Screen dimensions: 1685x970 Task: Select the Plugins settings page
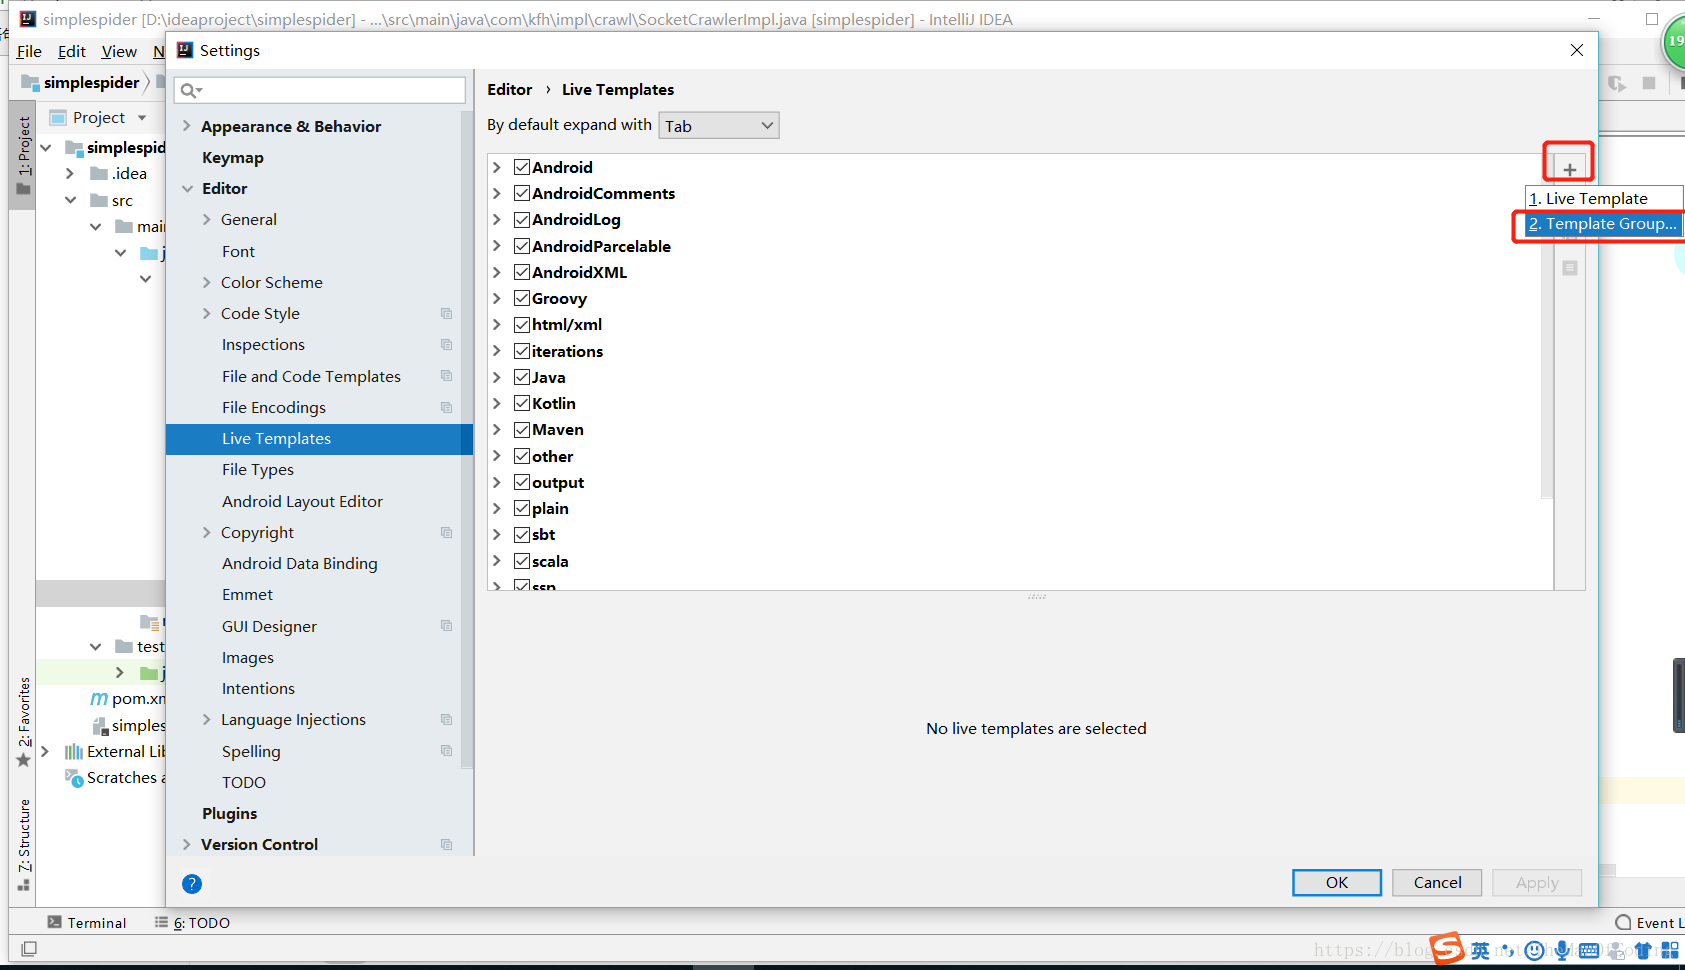pyautogui.click(x=230, y=813)
